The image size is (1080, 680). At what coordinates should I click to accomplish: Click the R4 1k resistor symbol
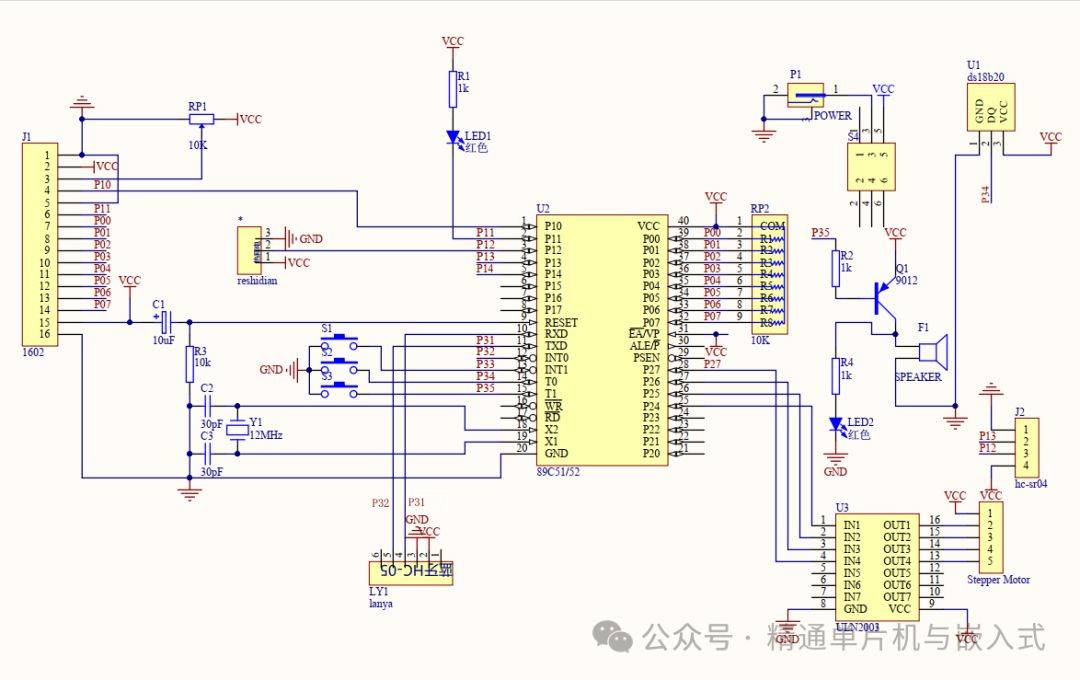coord(835,376)
